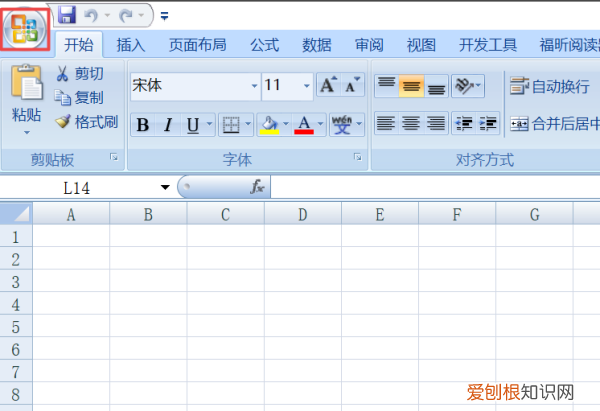The width and height of the screenshot is (600, 411).
Task: Select row 5 header
Action: (16, 327)
